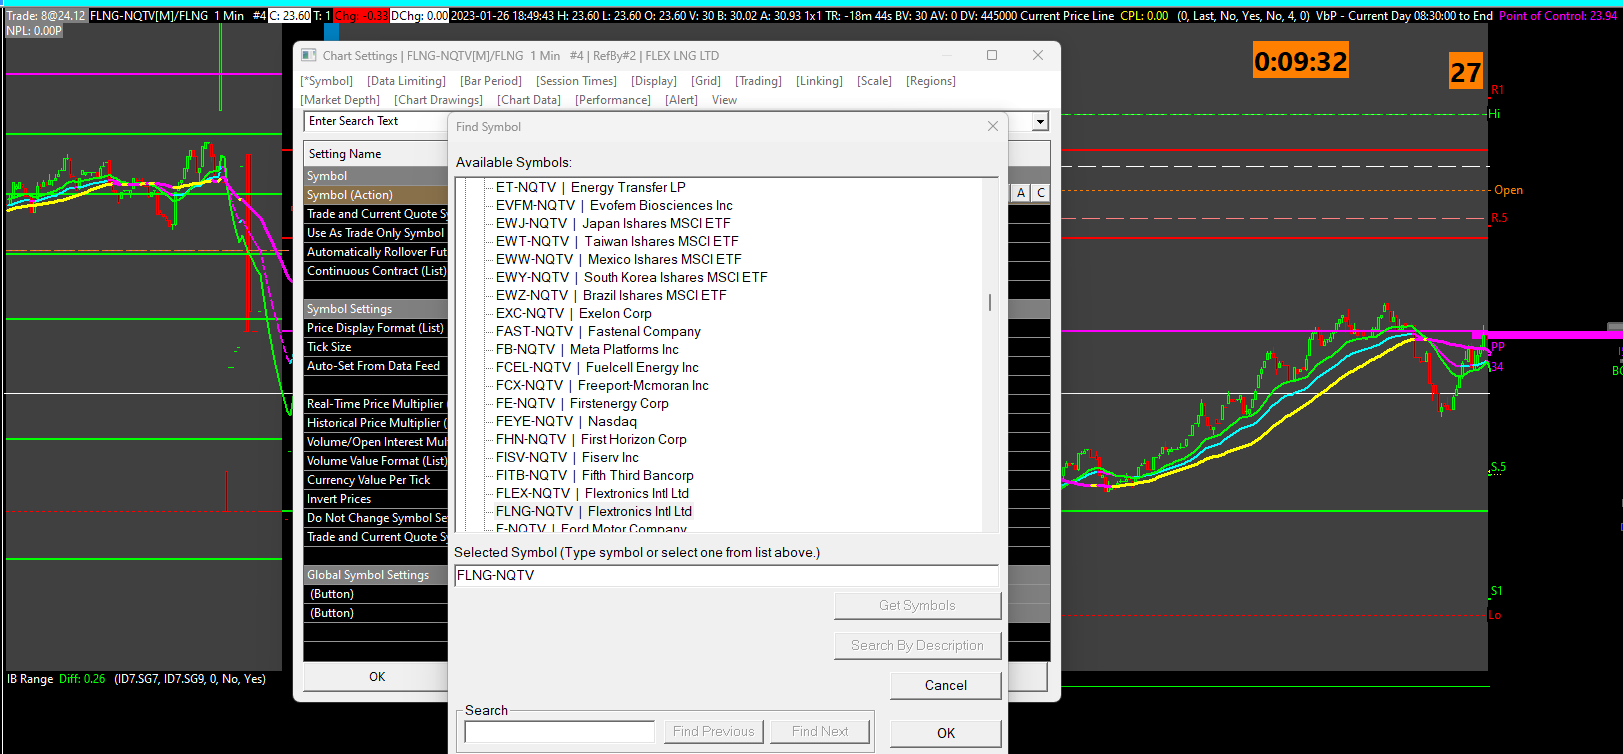
Task: Switch to the [Trading] tab
Action: pyautogui.click(x=758, y=81)
